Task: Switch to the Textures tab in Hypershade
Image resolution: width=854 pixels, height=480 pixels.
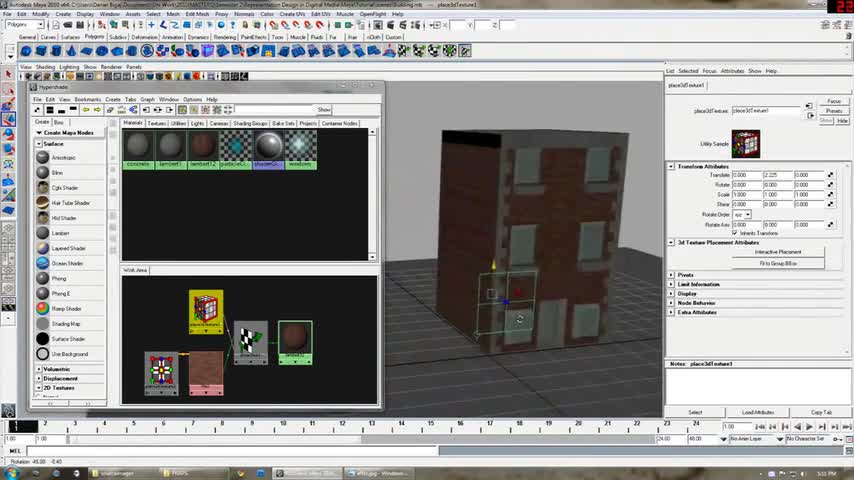Action: click(x=157, y=124)
